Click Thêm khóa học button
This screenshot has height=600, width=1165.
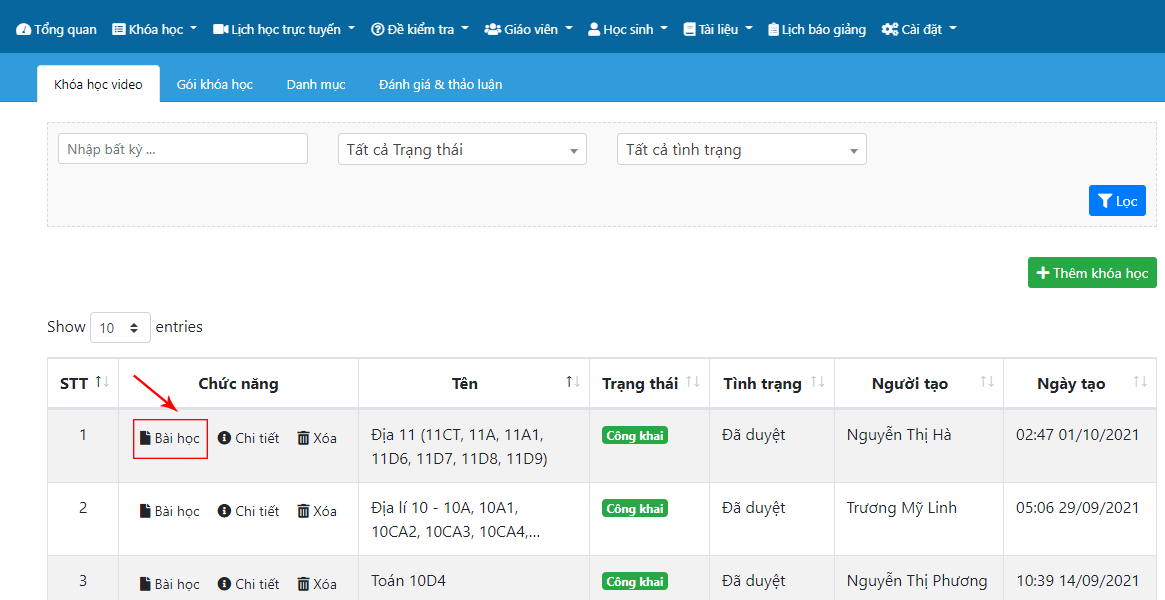(1092, 273)
